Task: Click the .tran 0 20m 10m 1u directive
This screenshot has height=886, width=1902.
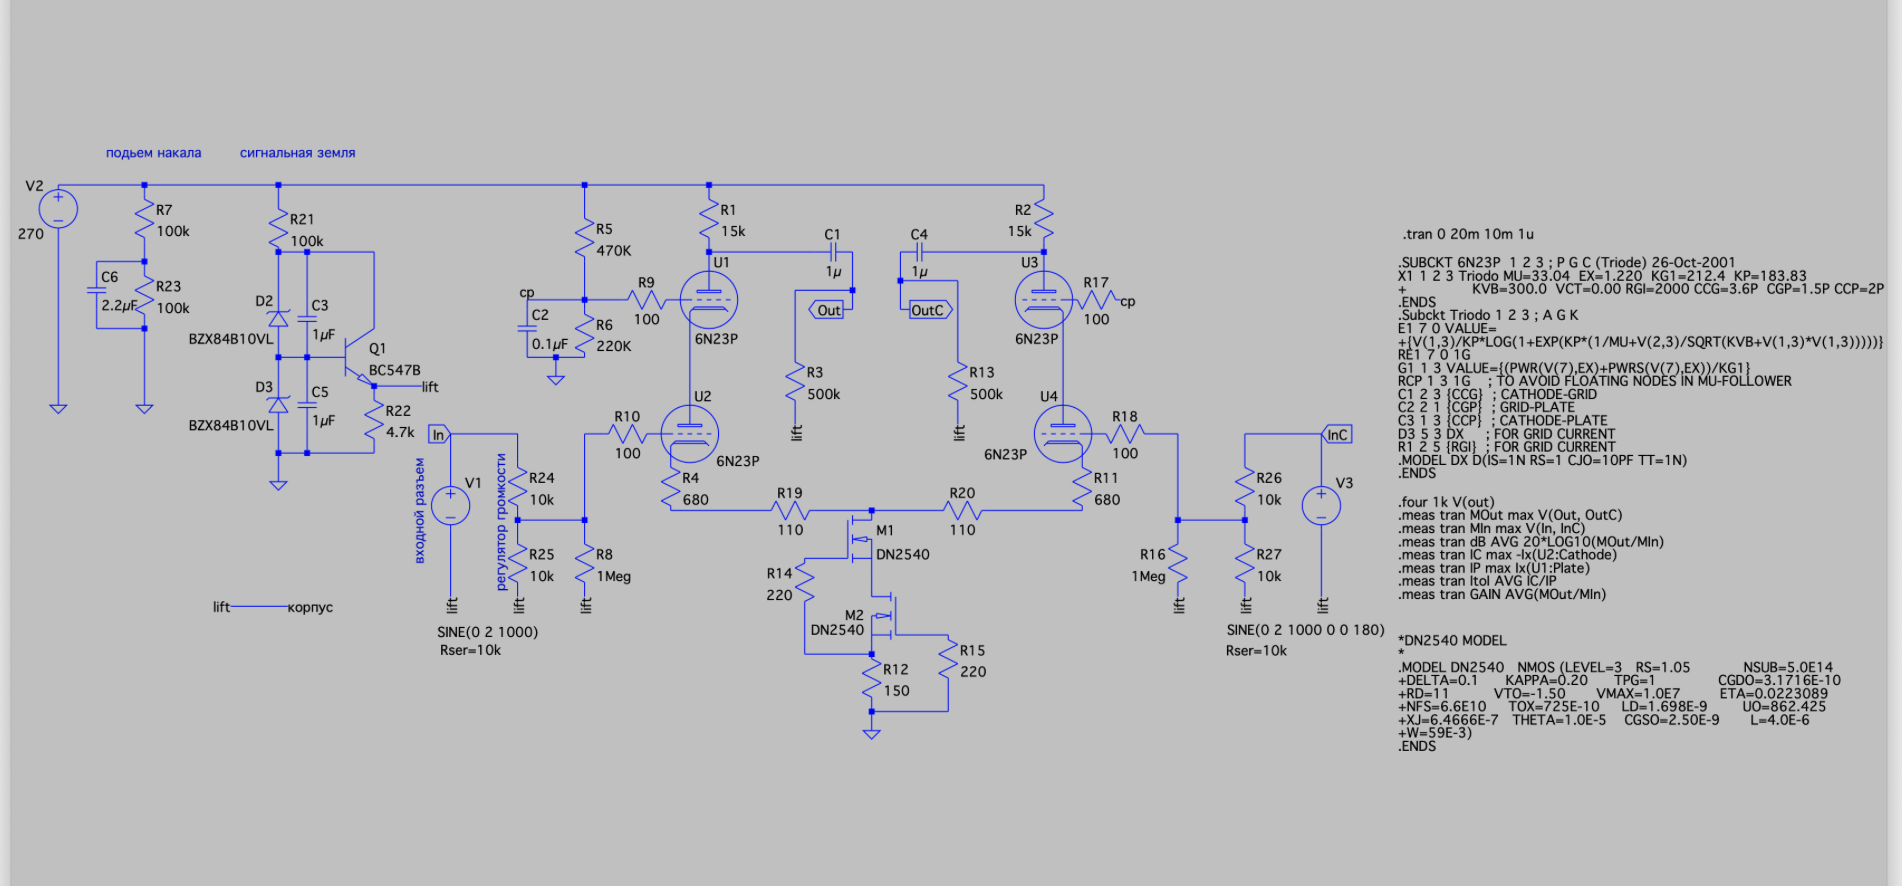Action: tap(1467, 234)
